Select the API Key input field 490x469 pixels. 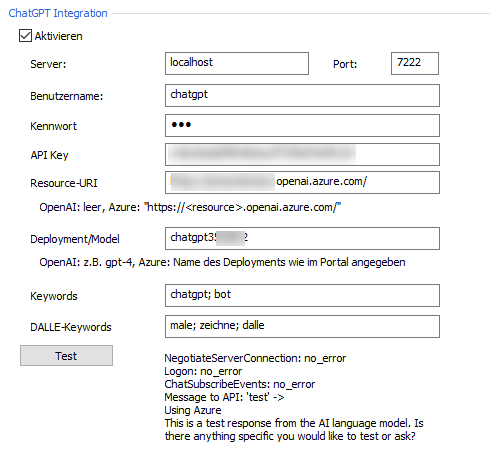pyautogui.click(x=302, y=154)
